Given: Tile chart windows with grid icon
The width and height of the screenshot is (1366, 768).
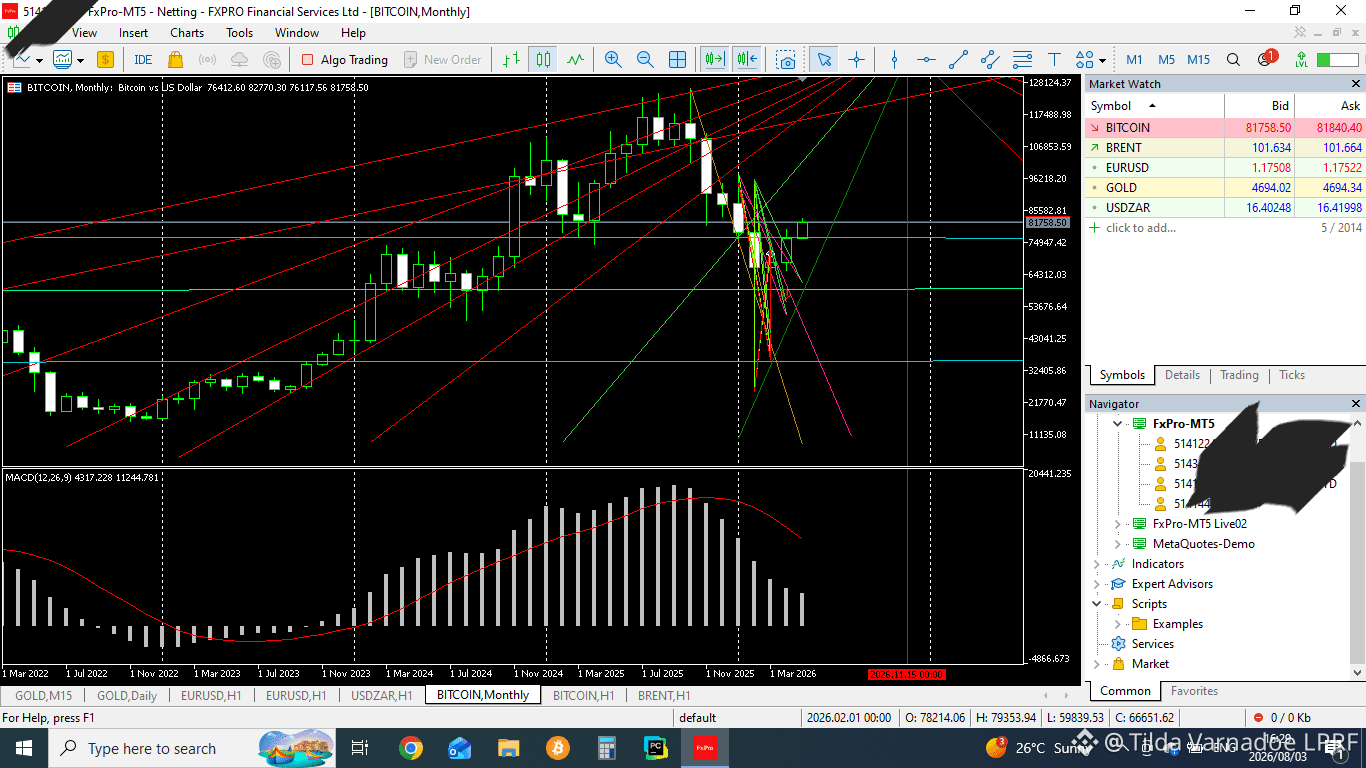Looking at the screenshot, I should (677, 60).
